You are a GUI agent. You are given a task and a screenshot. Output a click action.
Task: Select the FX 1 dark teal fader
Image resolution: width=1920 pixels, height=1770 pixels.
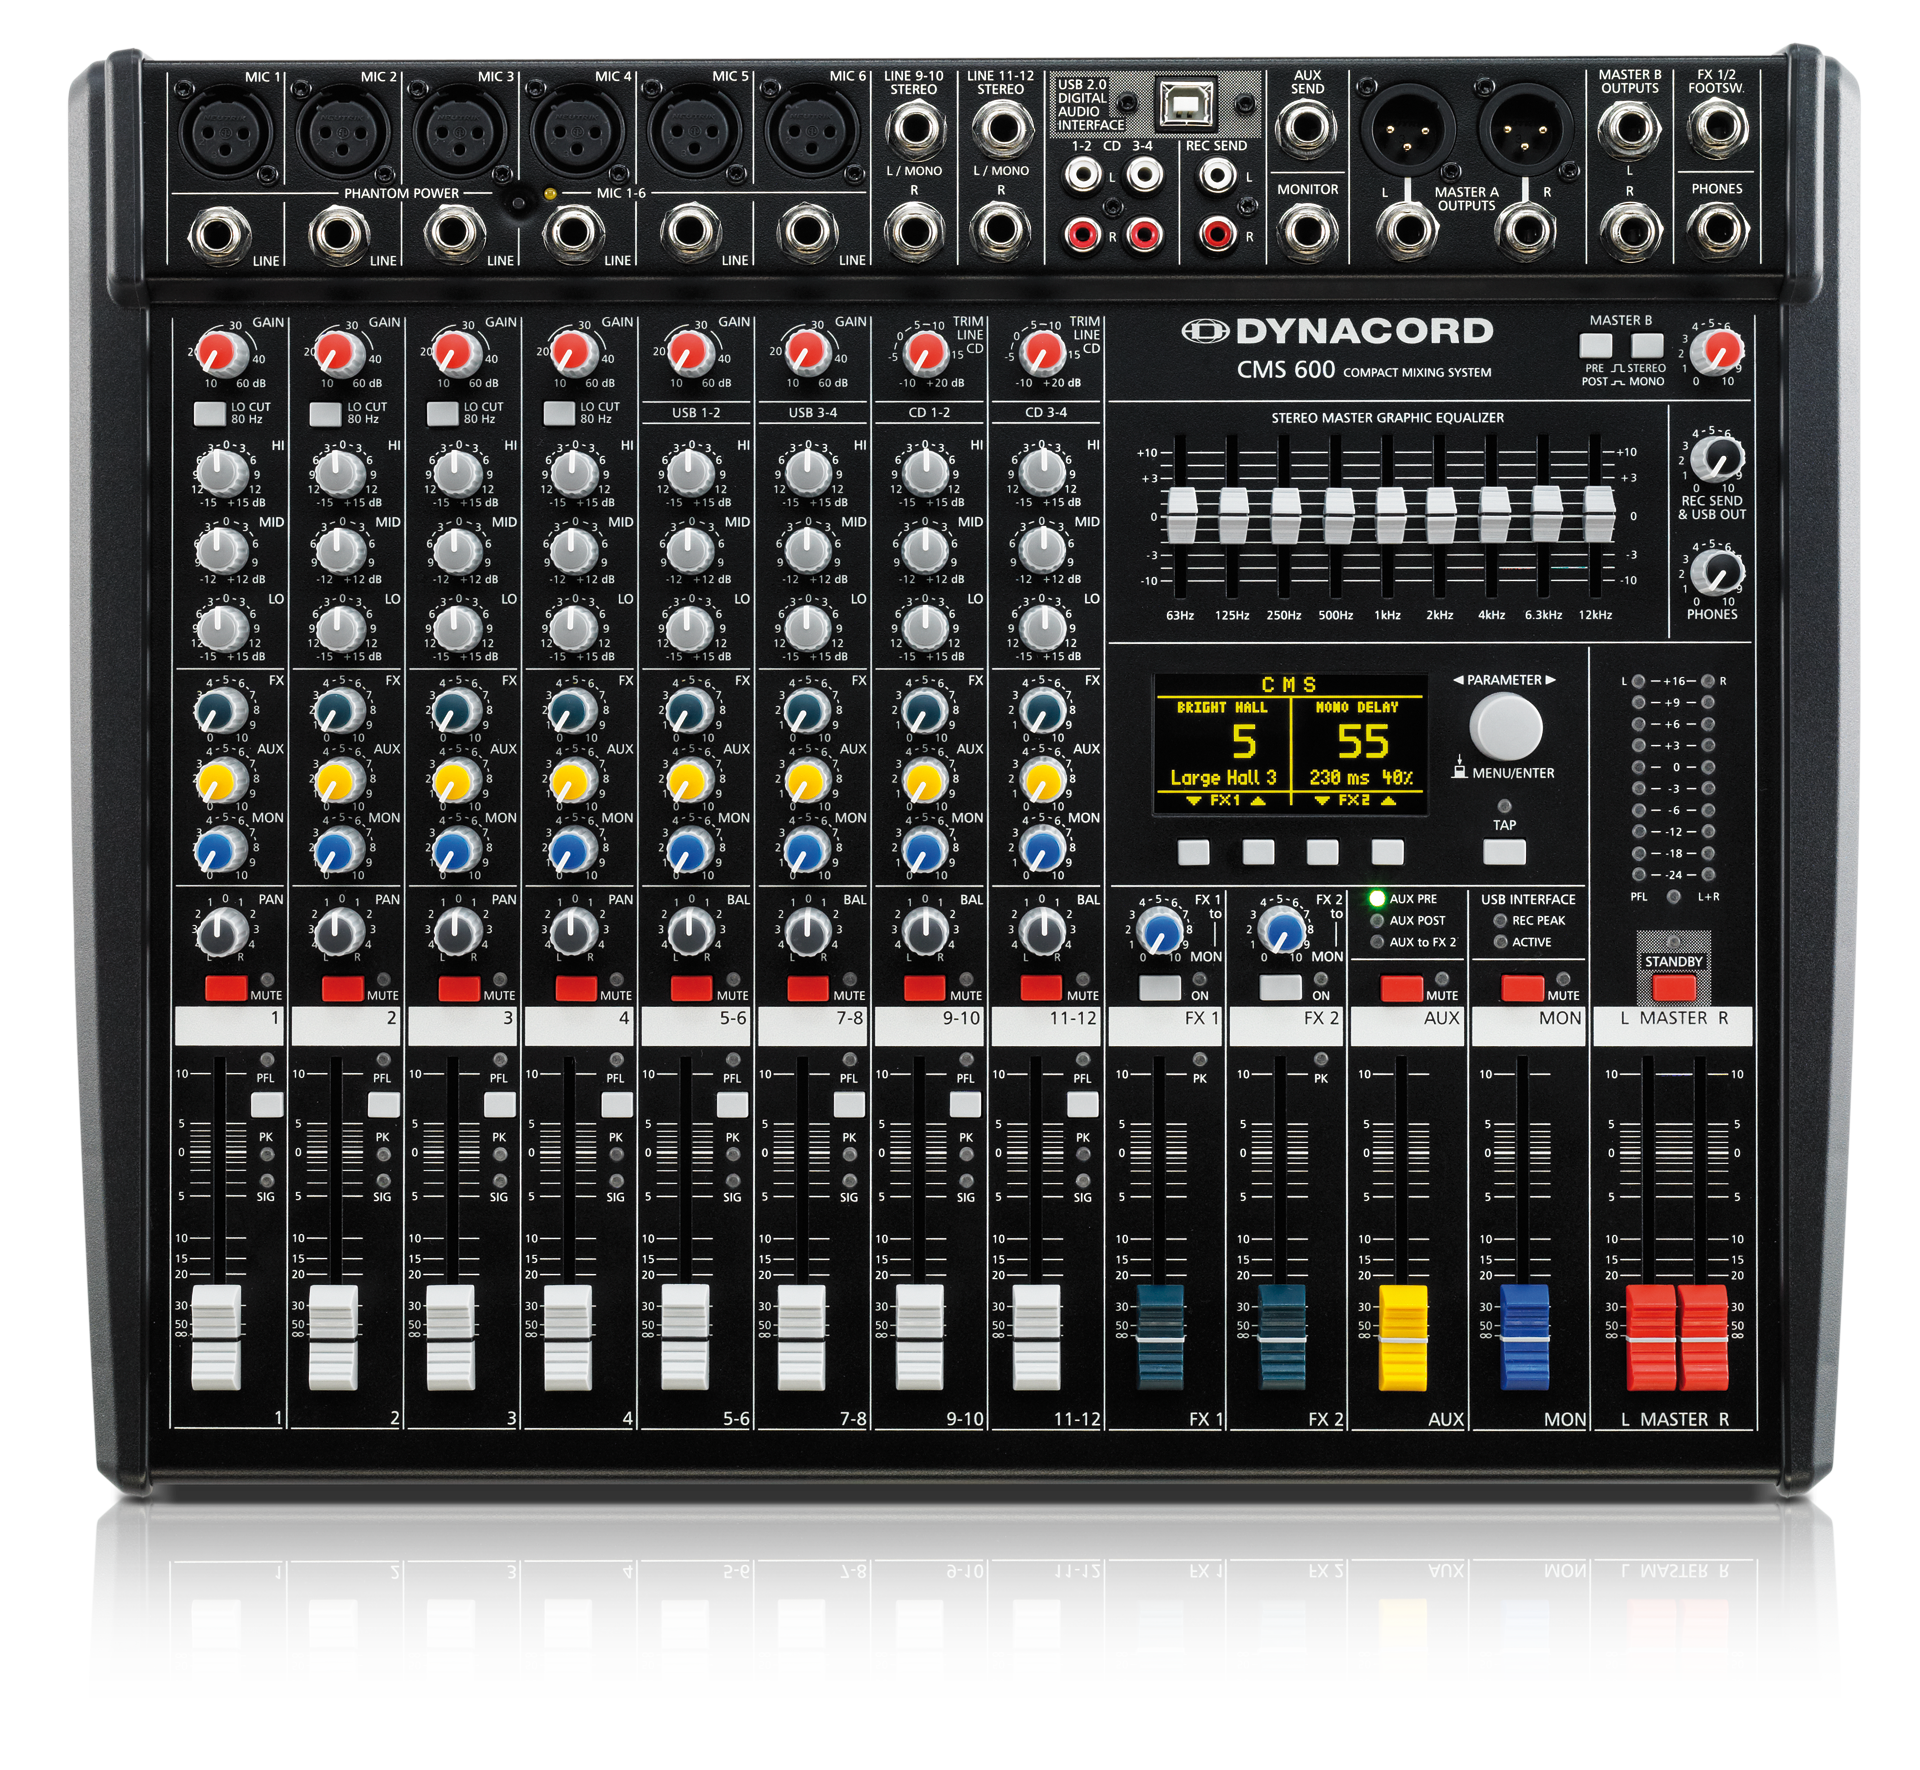pyautogui.click(x=1160, y=1338)
